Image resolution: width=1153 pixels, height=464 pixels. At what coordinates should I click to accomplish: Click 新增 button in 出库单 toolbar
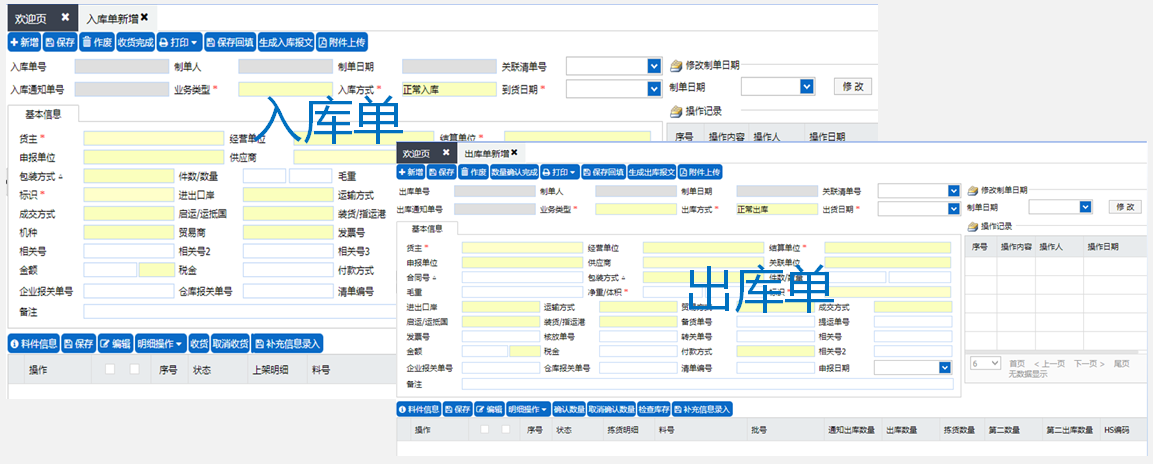[x=410, y=172]
